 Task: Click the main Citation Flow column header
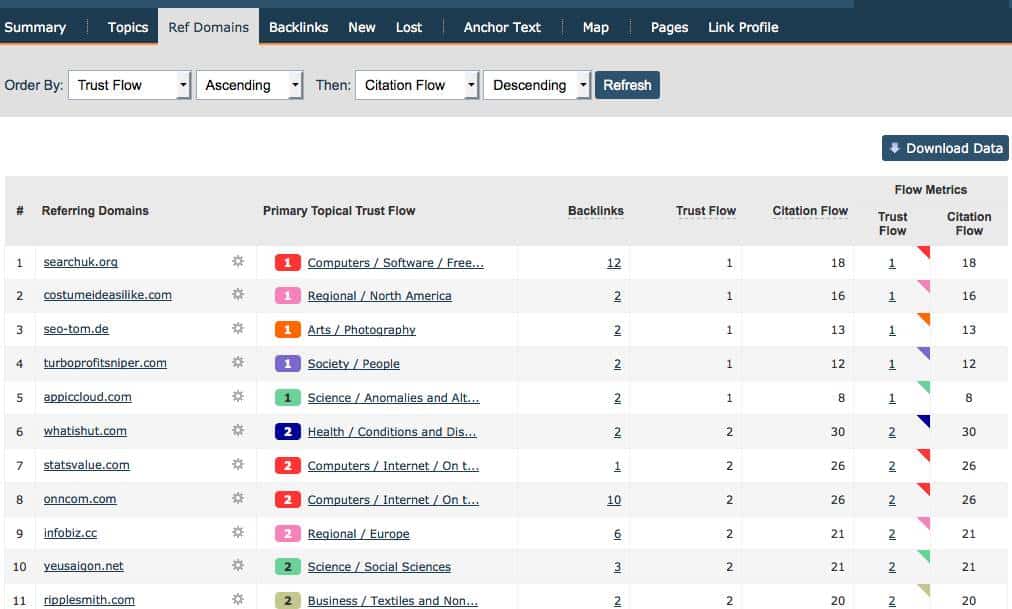point(810,211)
